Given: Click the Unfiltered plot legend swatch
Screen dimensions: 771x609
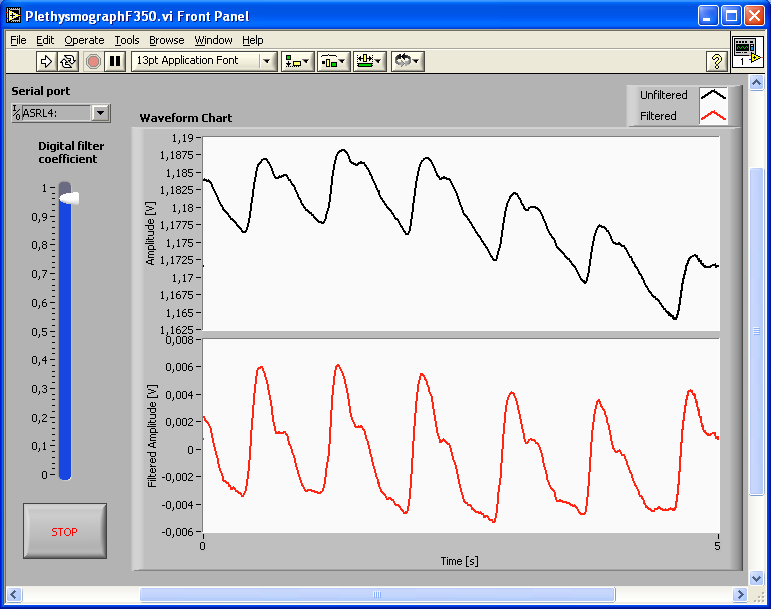Looking at the screenshot, I should [713, 95].
